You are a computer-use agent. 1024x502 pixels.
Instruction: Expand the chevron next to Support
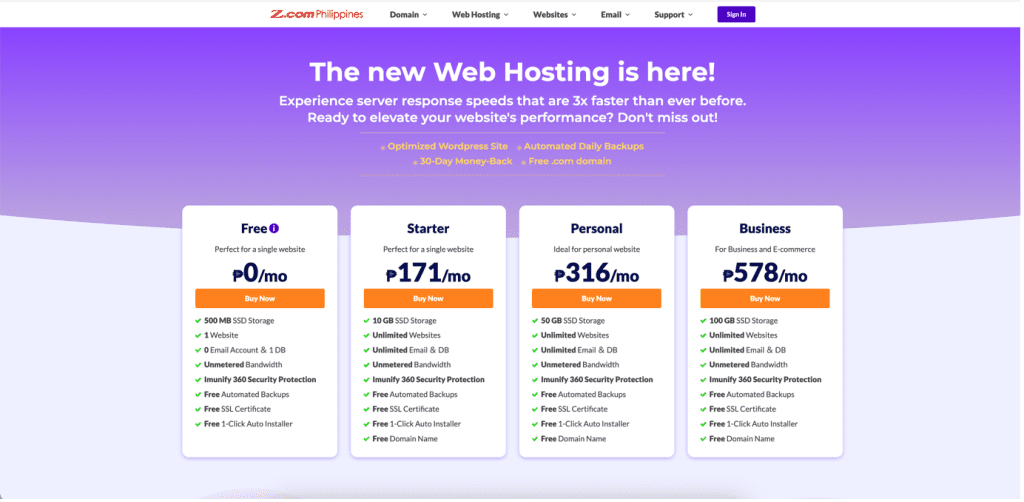pyautogui.click(x=690, y=14)
